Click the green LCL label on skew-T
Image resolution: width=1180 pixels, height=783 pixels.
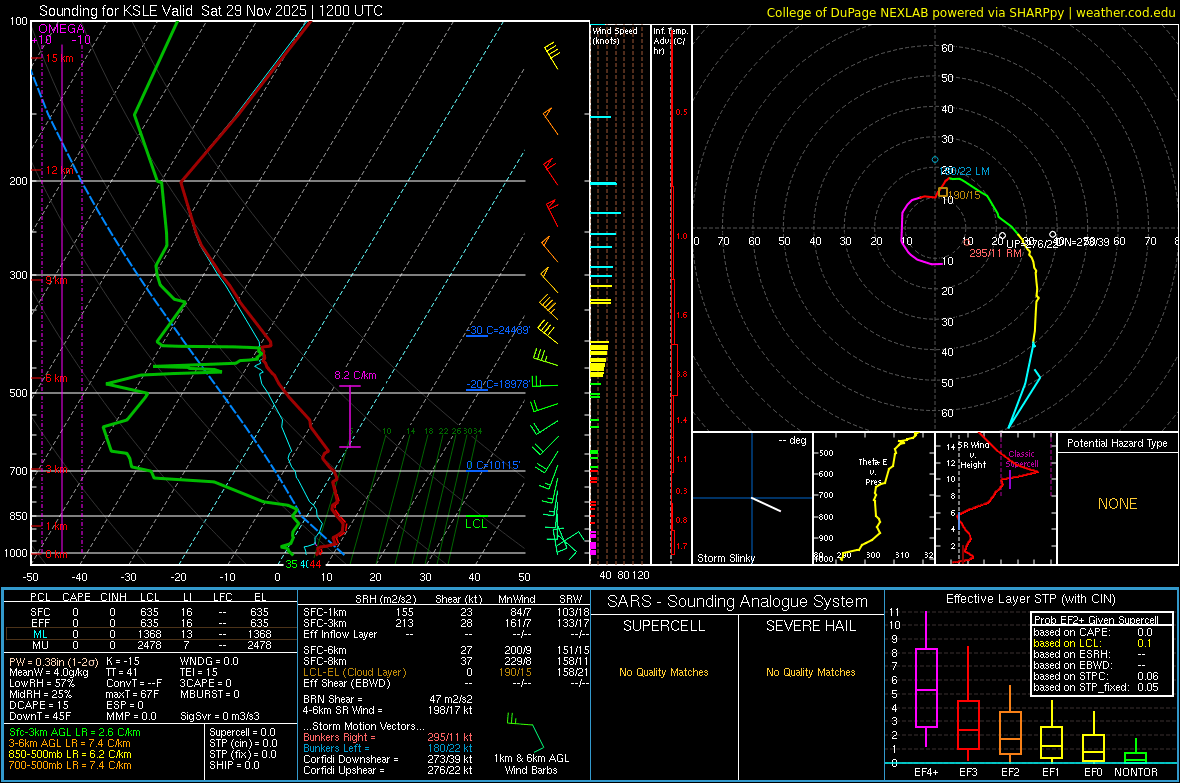(x=476, y=523)
